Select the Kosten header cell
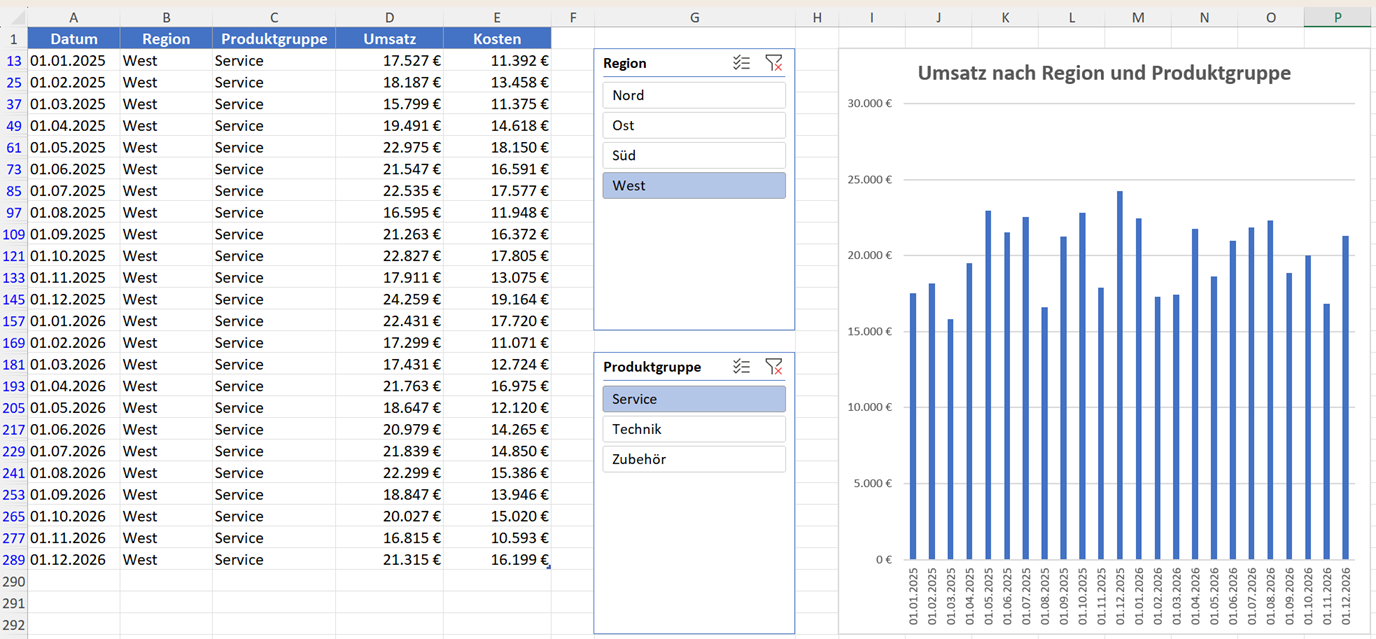Screen dimensions: 1376x639 (497, 38)
